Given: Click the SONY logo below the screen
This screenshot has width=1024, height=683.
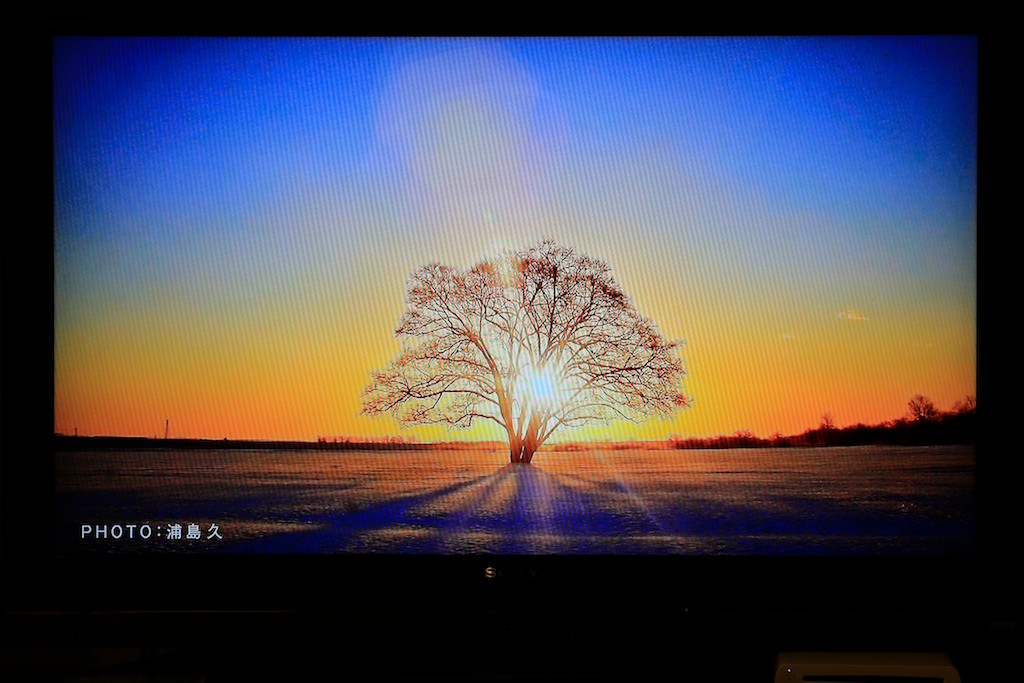Looking at the screenshot, I should (511, 573).
